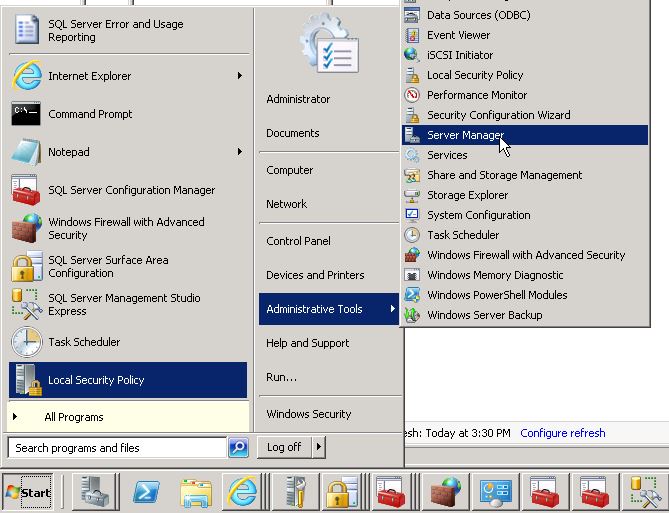Click firewall brick-wall icon in the taskbar
This screenshot has height=513, width=669.
coord(445,492)
